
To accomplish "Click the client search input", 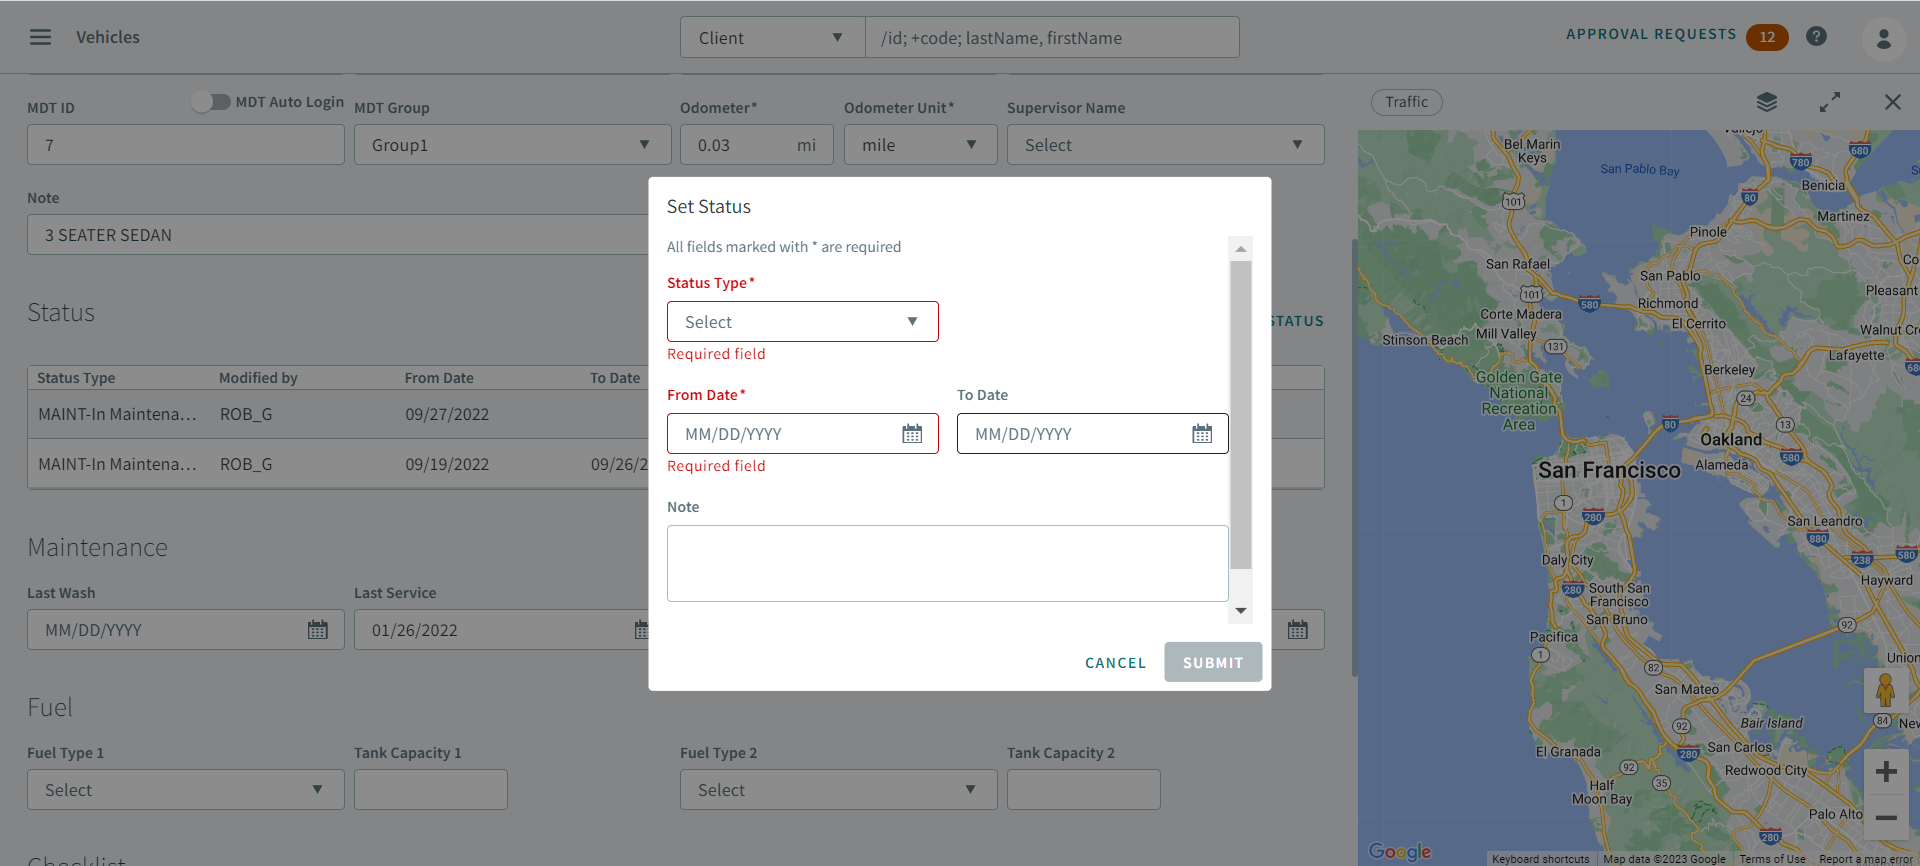I will (1052, 38).
